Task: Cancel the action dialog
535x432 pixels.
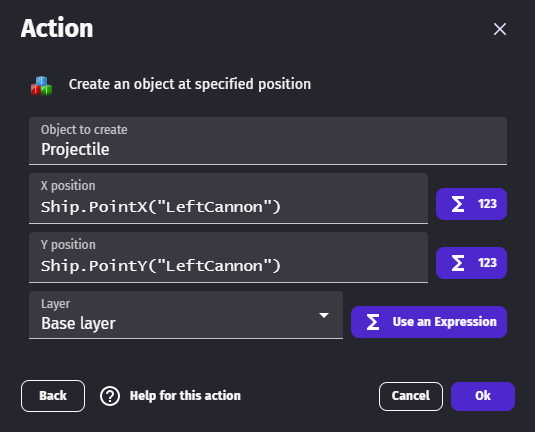Action: pos(411,397)
